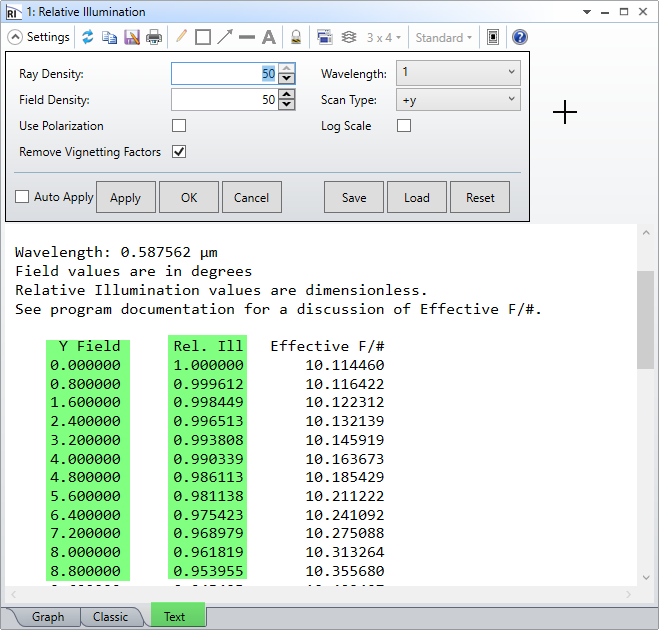Click the Rel. Ill value 0.981138

pos(208,496)
